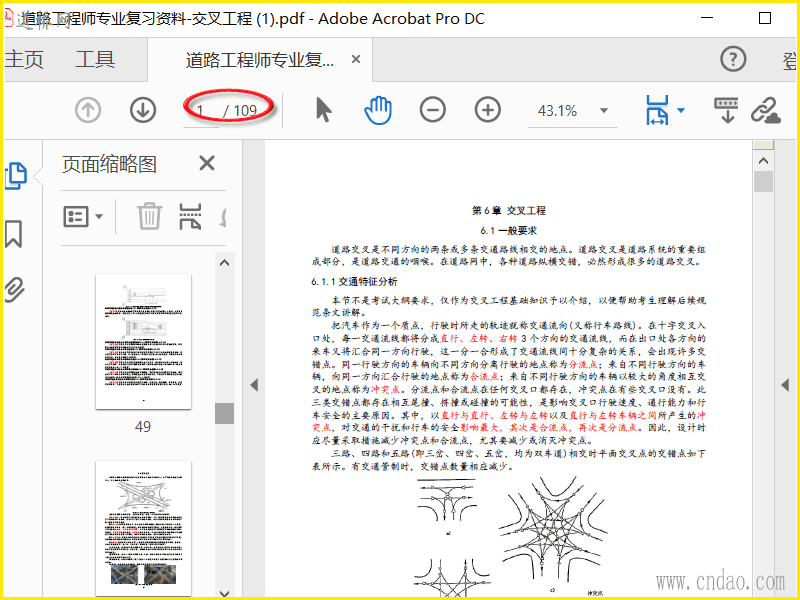Click the 109 total pages label

tap(245, 111)
